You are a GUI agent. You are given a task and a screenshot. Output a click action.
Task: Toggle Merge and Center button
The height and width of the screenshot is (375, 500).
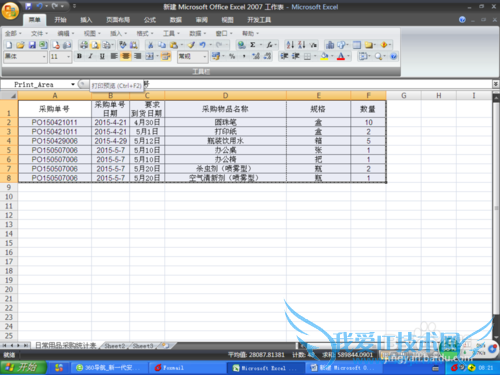tap(149, 56)
